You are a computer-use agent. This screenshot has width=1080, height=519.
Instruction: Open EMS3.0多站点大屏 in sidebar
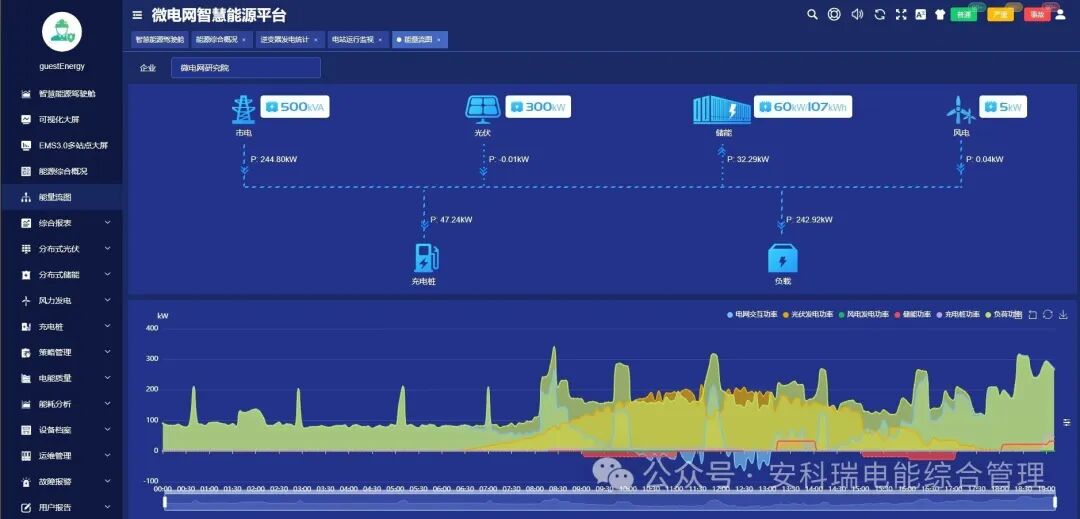pos(62,146)
